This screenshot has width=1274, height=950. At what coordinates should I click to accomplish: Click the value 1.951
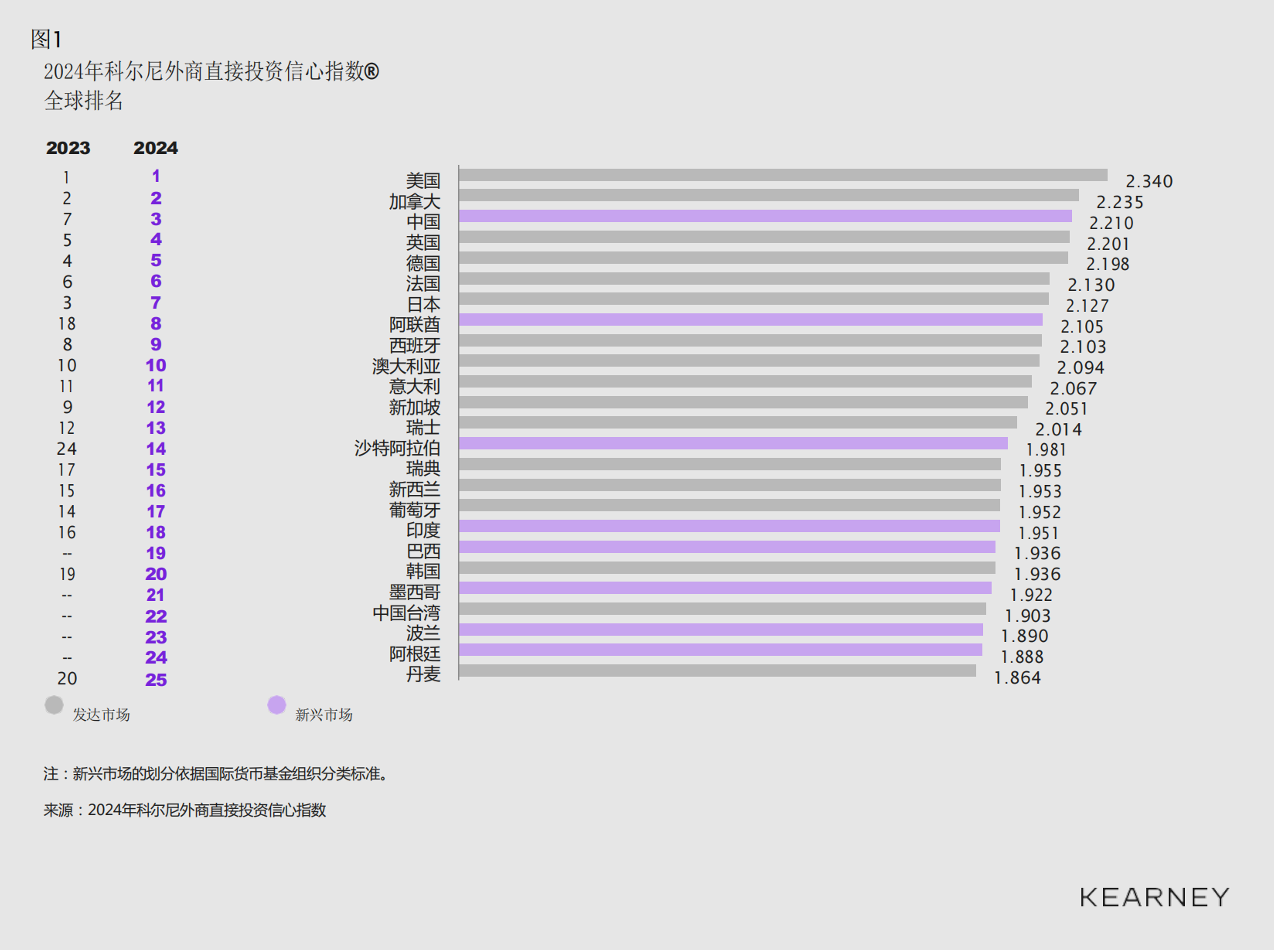pyautogui.click(x=1038, y=533)
